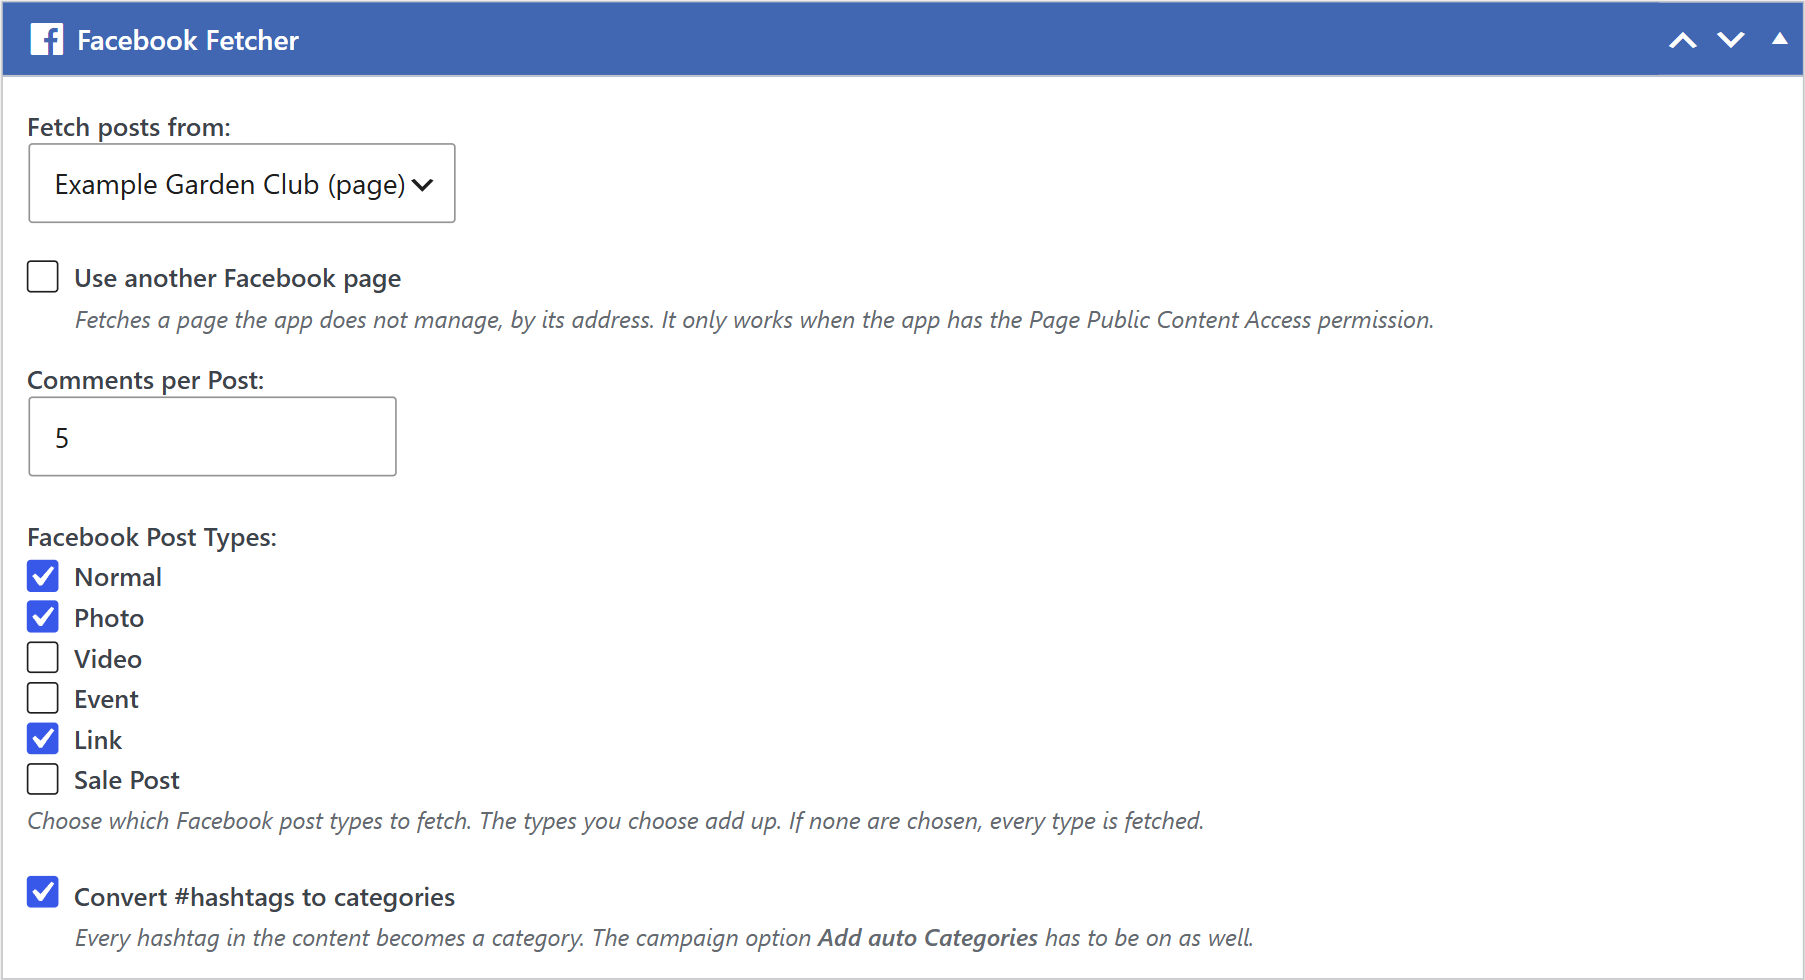Click the Convert #hashtags to categories label
This screenshot has height=980, width=1805.
point(265,897)
